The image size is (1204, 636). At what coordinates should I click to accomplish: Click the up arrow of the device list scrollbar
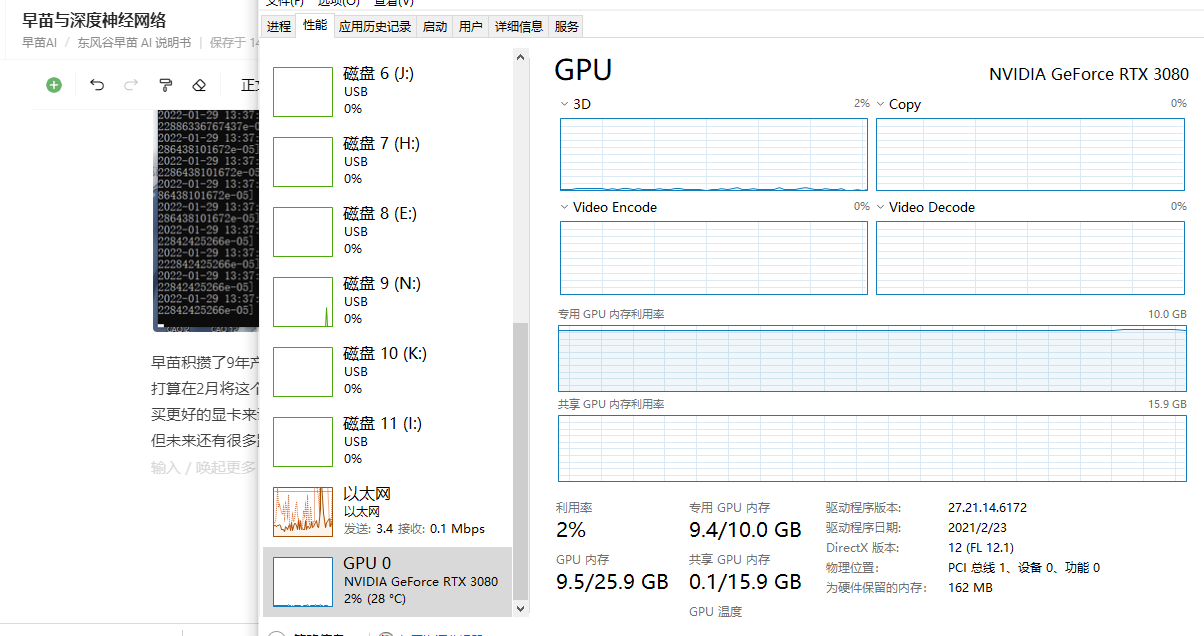pos(520,58)
